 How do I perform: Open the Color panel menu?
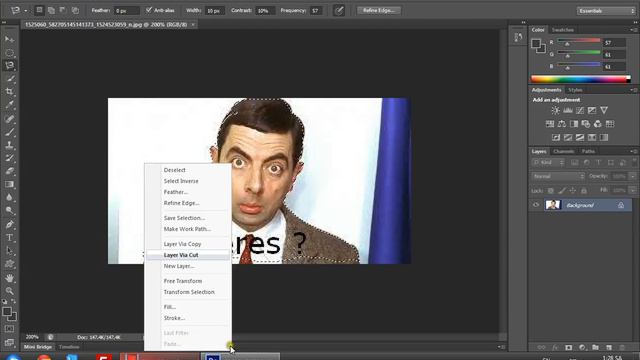[x=633, y=30]
